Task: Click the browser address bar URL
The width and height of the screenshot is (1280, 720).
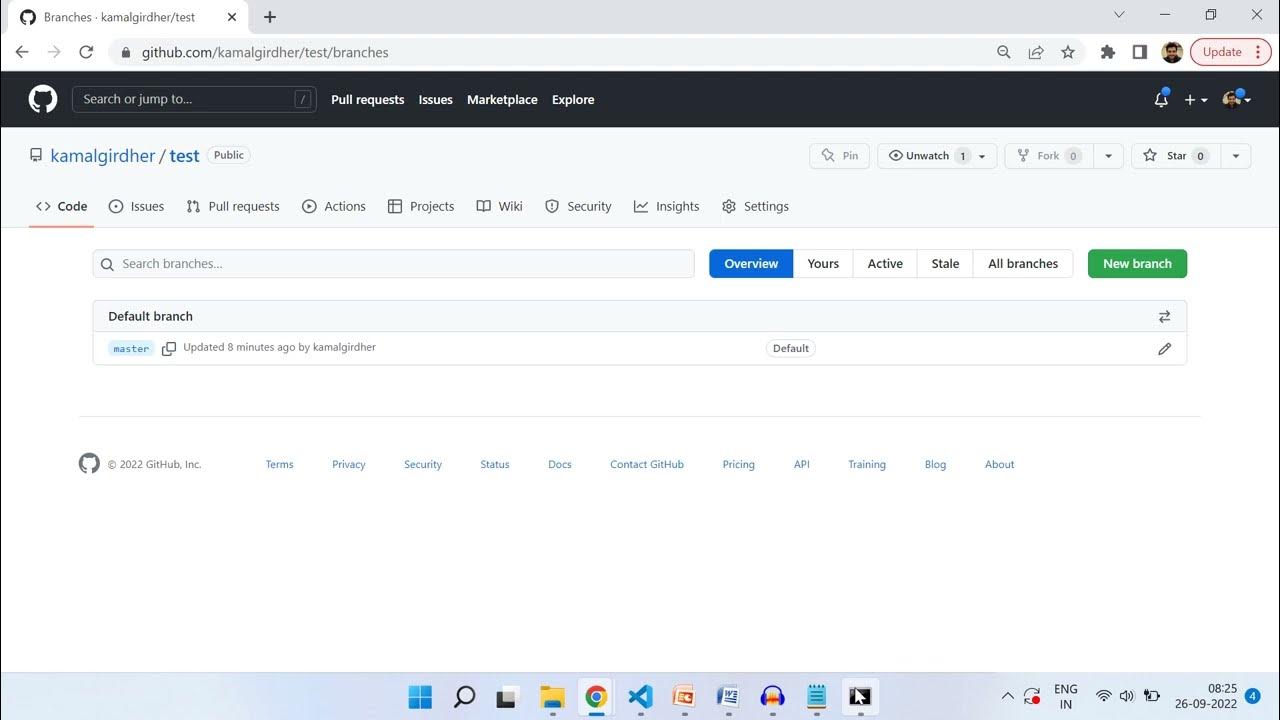Action: pos(265,52)
